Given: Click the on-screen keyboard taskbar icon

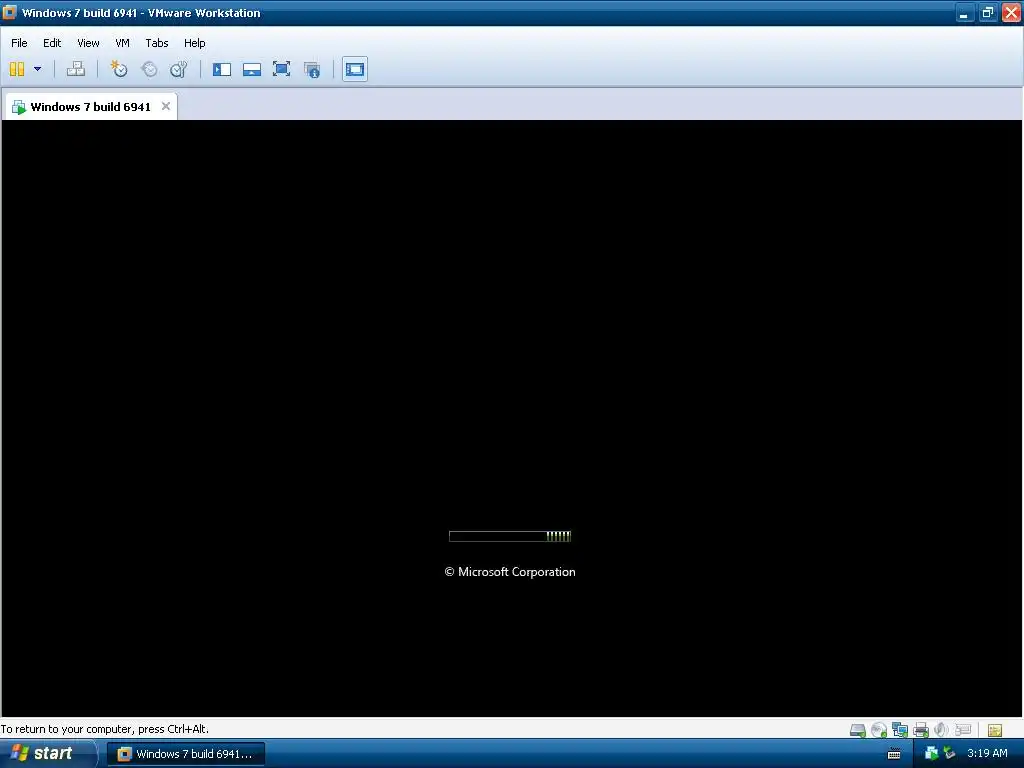Looking at the screenshot, I should tap(894, 754).
